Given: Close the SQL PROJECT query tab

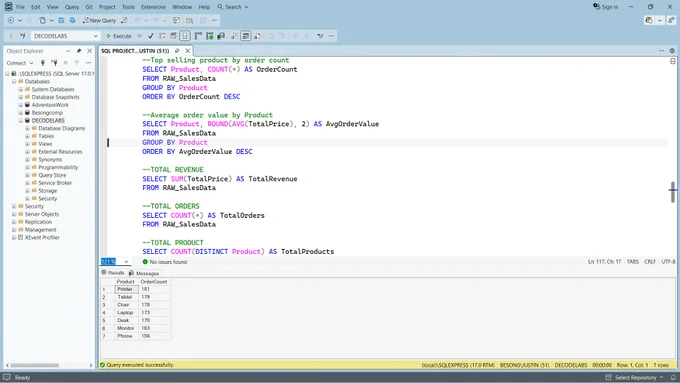Looking at the screenshot, I should click(187, 51).
